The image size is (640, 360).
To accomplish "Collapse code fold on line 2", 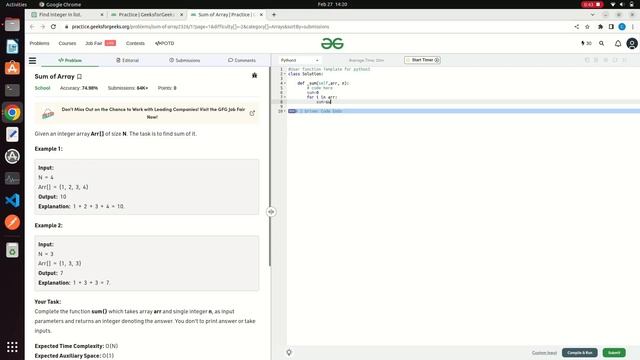I will pyautogui.click(x=285, y=74).
